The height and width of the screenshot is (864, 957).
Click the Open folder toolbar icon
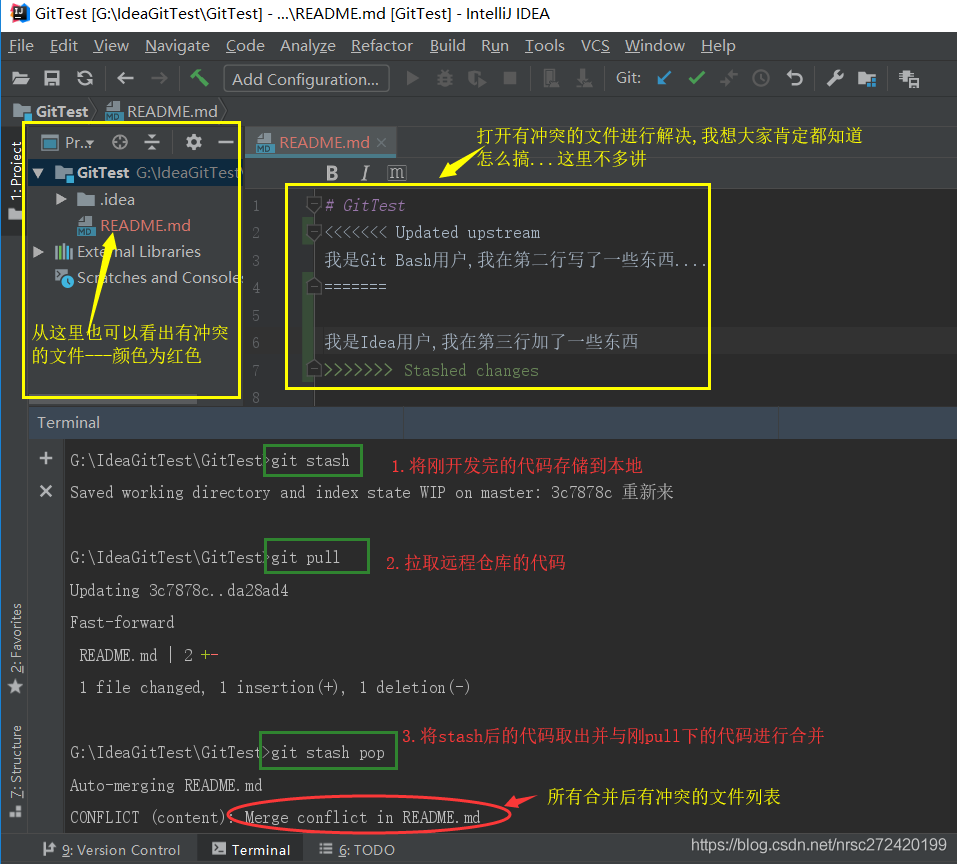click(x=20, y=79)
